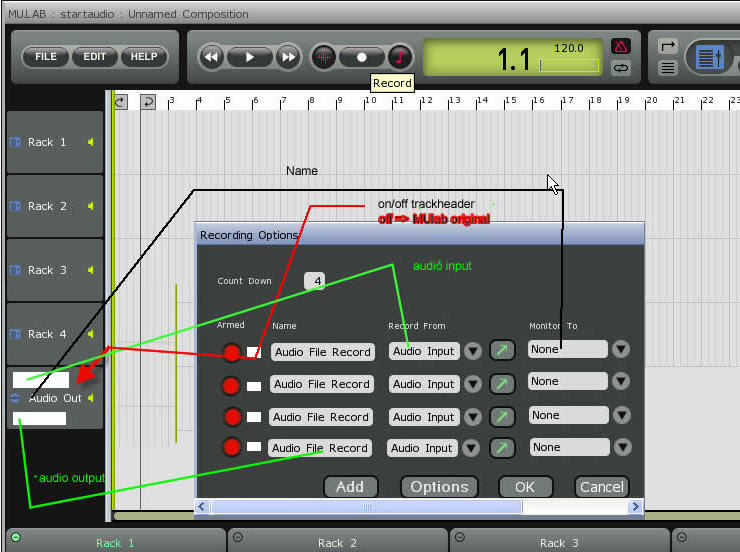Cancel the Recording Options dialog
The width and height of the screenshot is (740, 552).
click(602, 486)
